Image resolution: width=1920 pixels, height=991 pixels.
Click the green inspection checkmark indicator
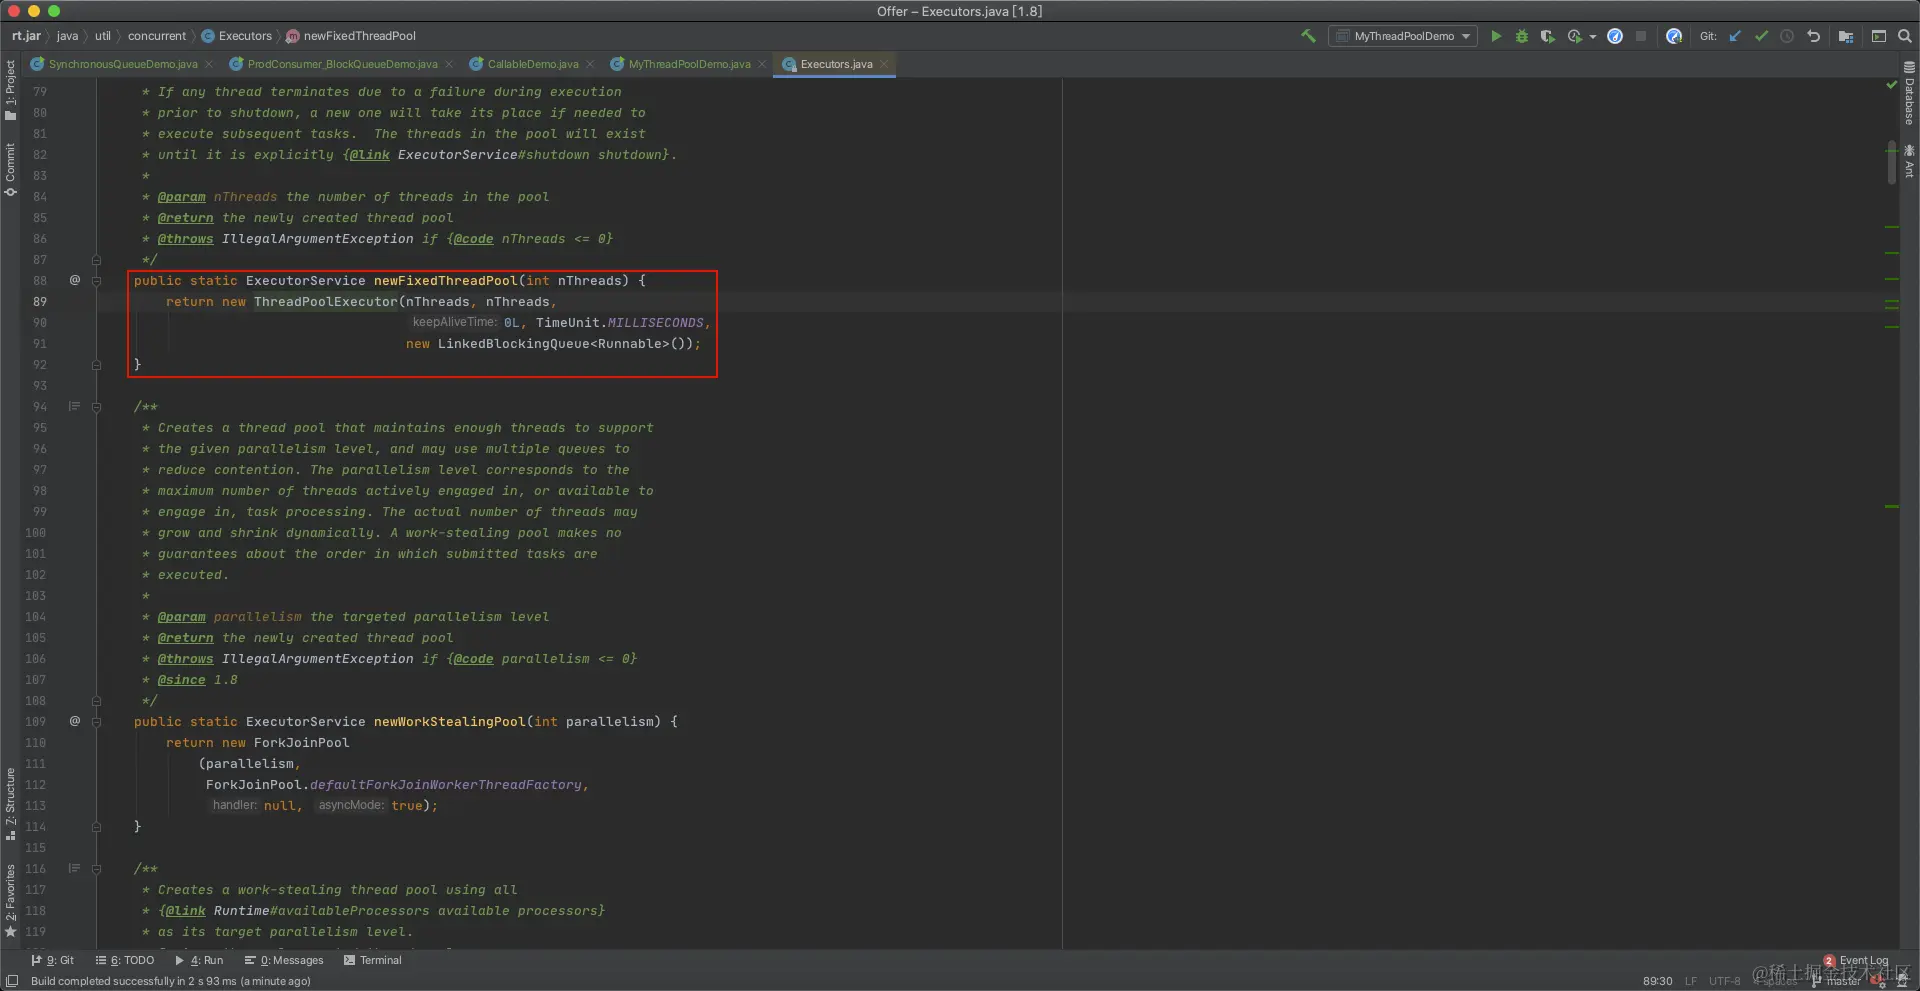[1891, 85]
